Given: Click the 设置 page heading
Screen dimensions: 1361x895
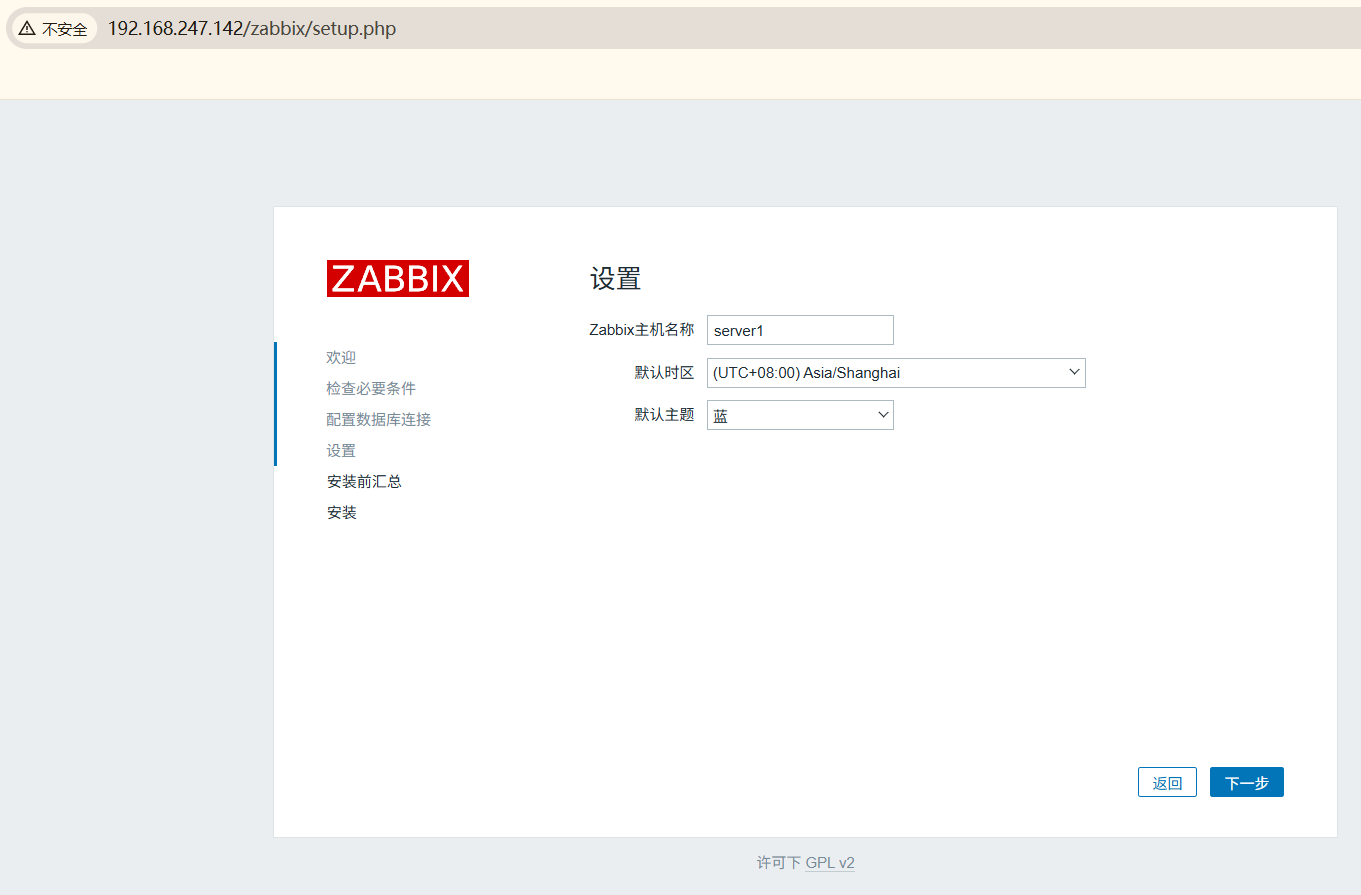Looking at the screenshot, I should pyautogui.click(x=615, y=278).
